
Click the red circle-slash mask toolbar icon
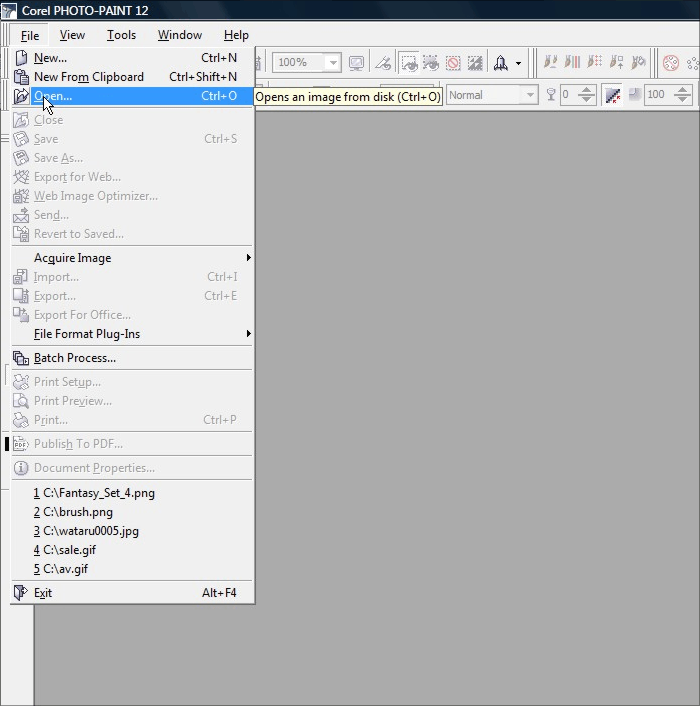point(453,63)
